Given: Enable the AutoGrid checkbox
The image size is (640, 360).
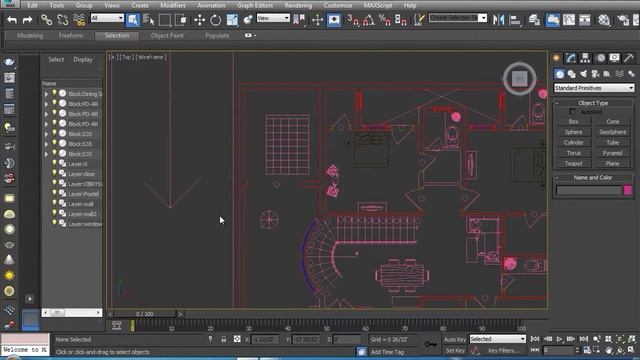Looking at the screenshot, I should 573,112.
